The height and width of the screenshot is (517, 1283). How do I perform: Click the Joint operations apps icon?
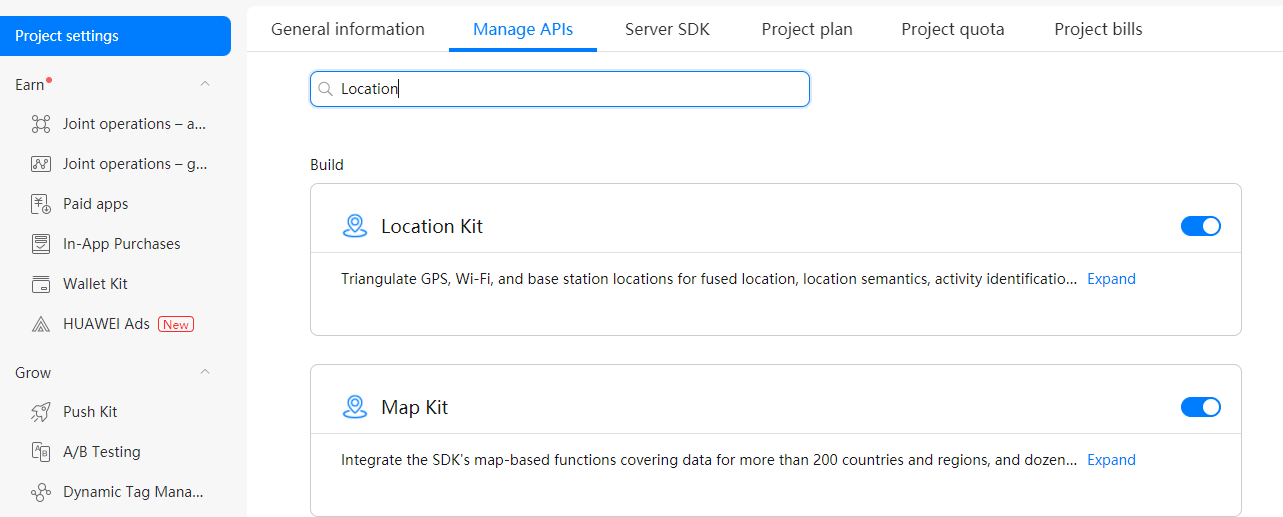point(41,124)
